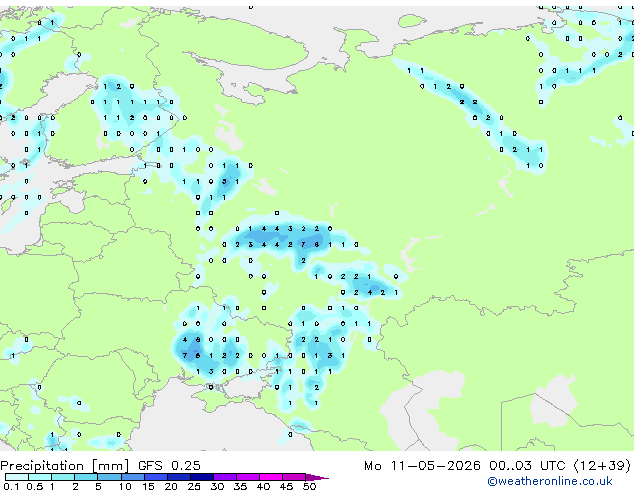
Task: Click the 0.1–0.5 mm legend swatch
Action: pyautogui.click(x=17, y=477)
